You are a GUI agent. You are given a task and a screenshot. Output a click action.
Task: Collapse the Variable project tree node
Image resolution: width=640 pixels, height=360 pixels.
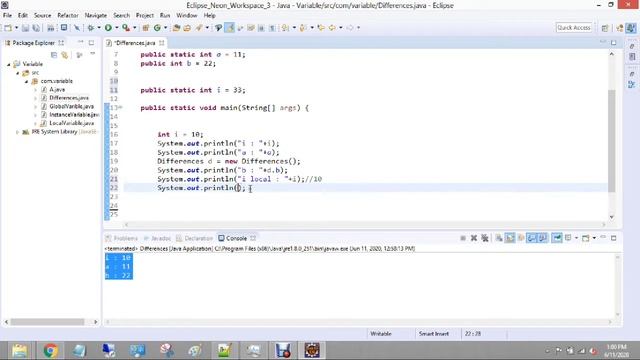9,64
